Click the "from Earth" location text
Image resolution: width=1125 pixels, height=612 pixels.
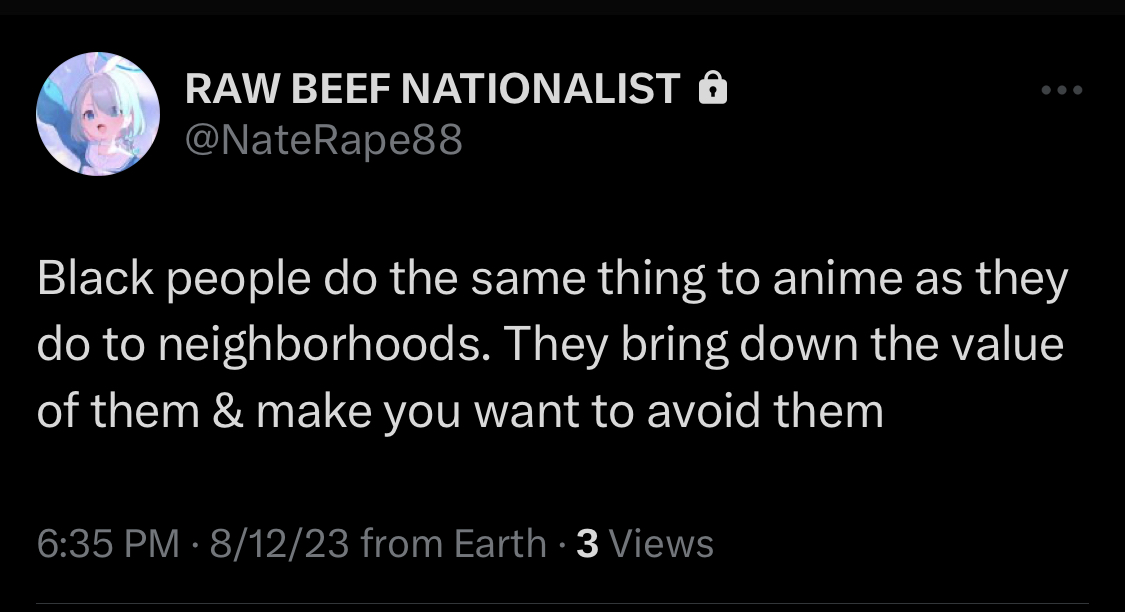click(453, 544)
